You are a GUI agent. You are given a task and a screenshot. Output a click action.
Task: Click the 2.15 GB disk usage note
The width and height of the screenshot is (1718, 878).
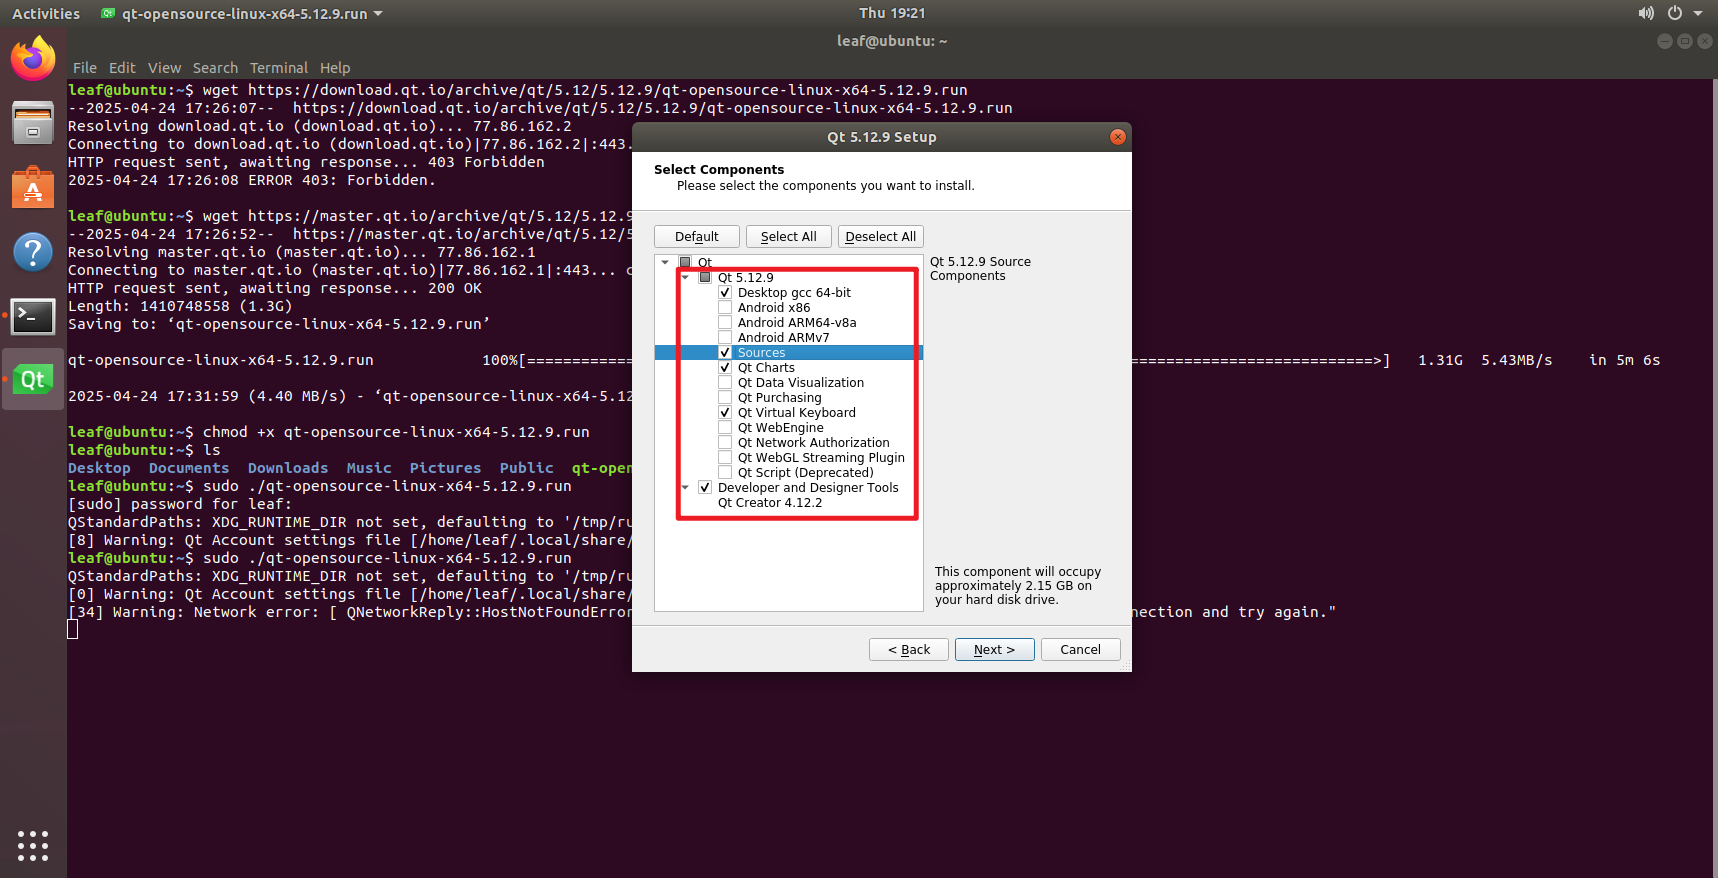(1018, 586)
